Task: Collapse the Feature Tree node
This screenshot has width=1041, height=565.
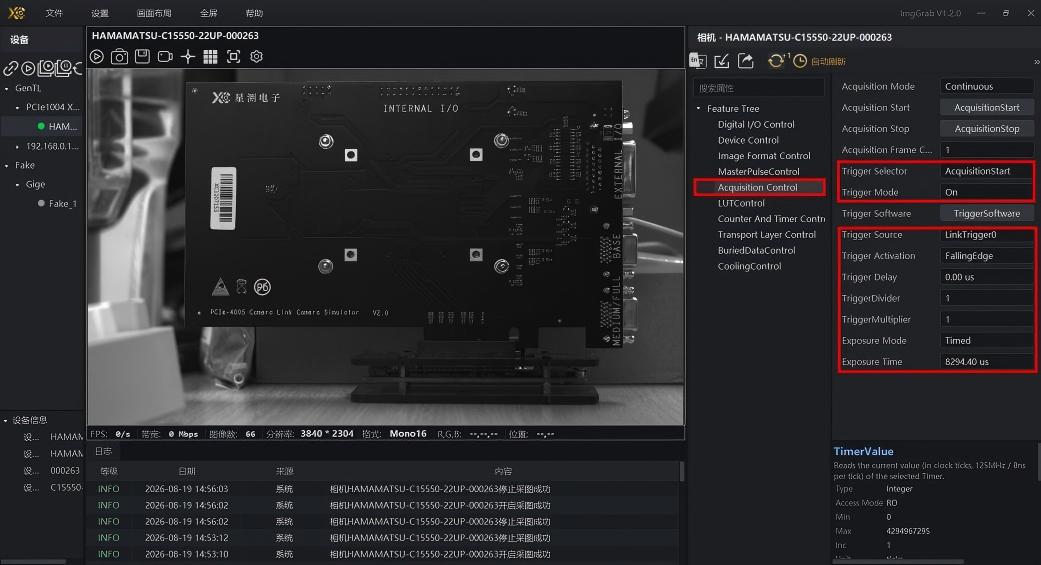Action: (698, 108)
